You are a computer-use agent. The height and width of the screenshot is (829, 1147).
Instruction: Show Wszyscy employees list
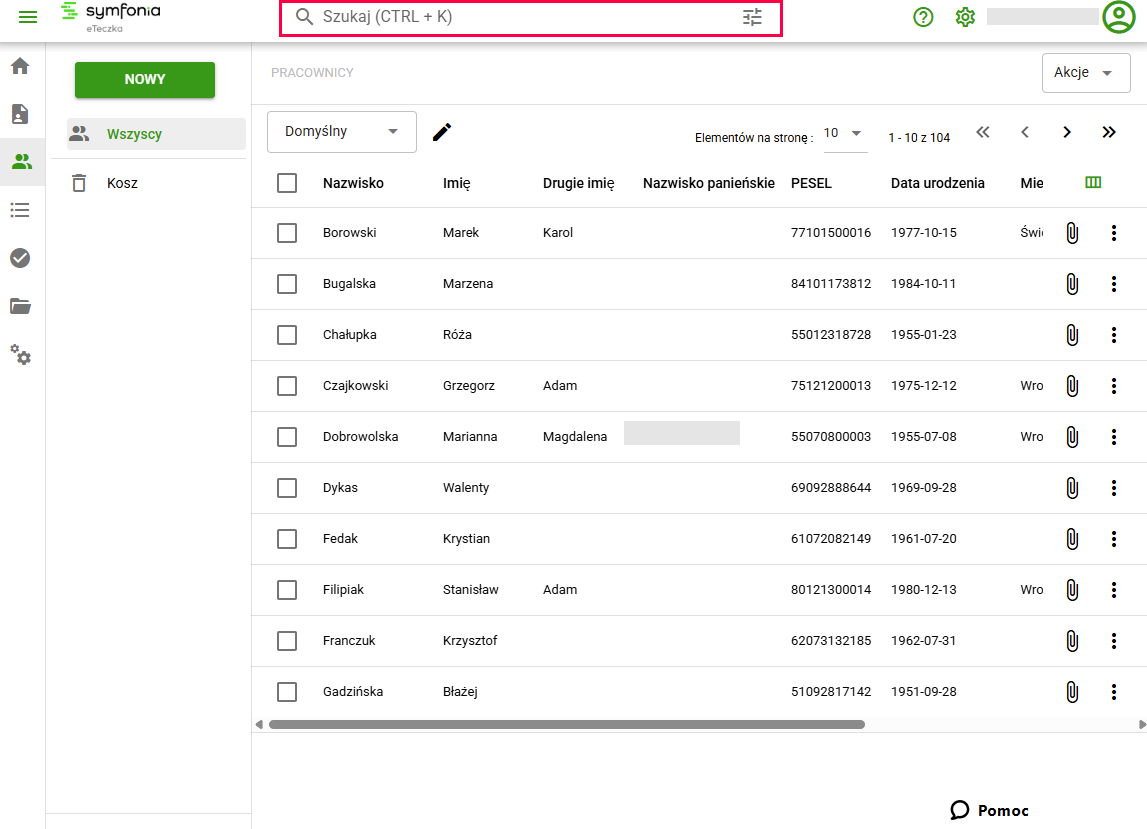156,134
